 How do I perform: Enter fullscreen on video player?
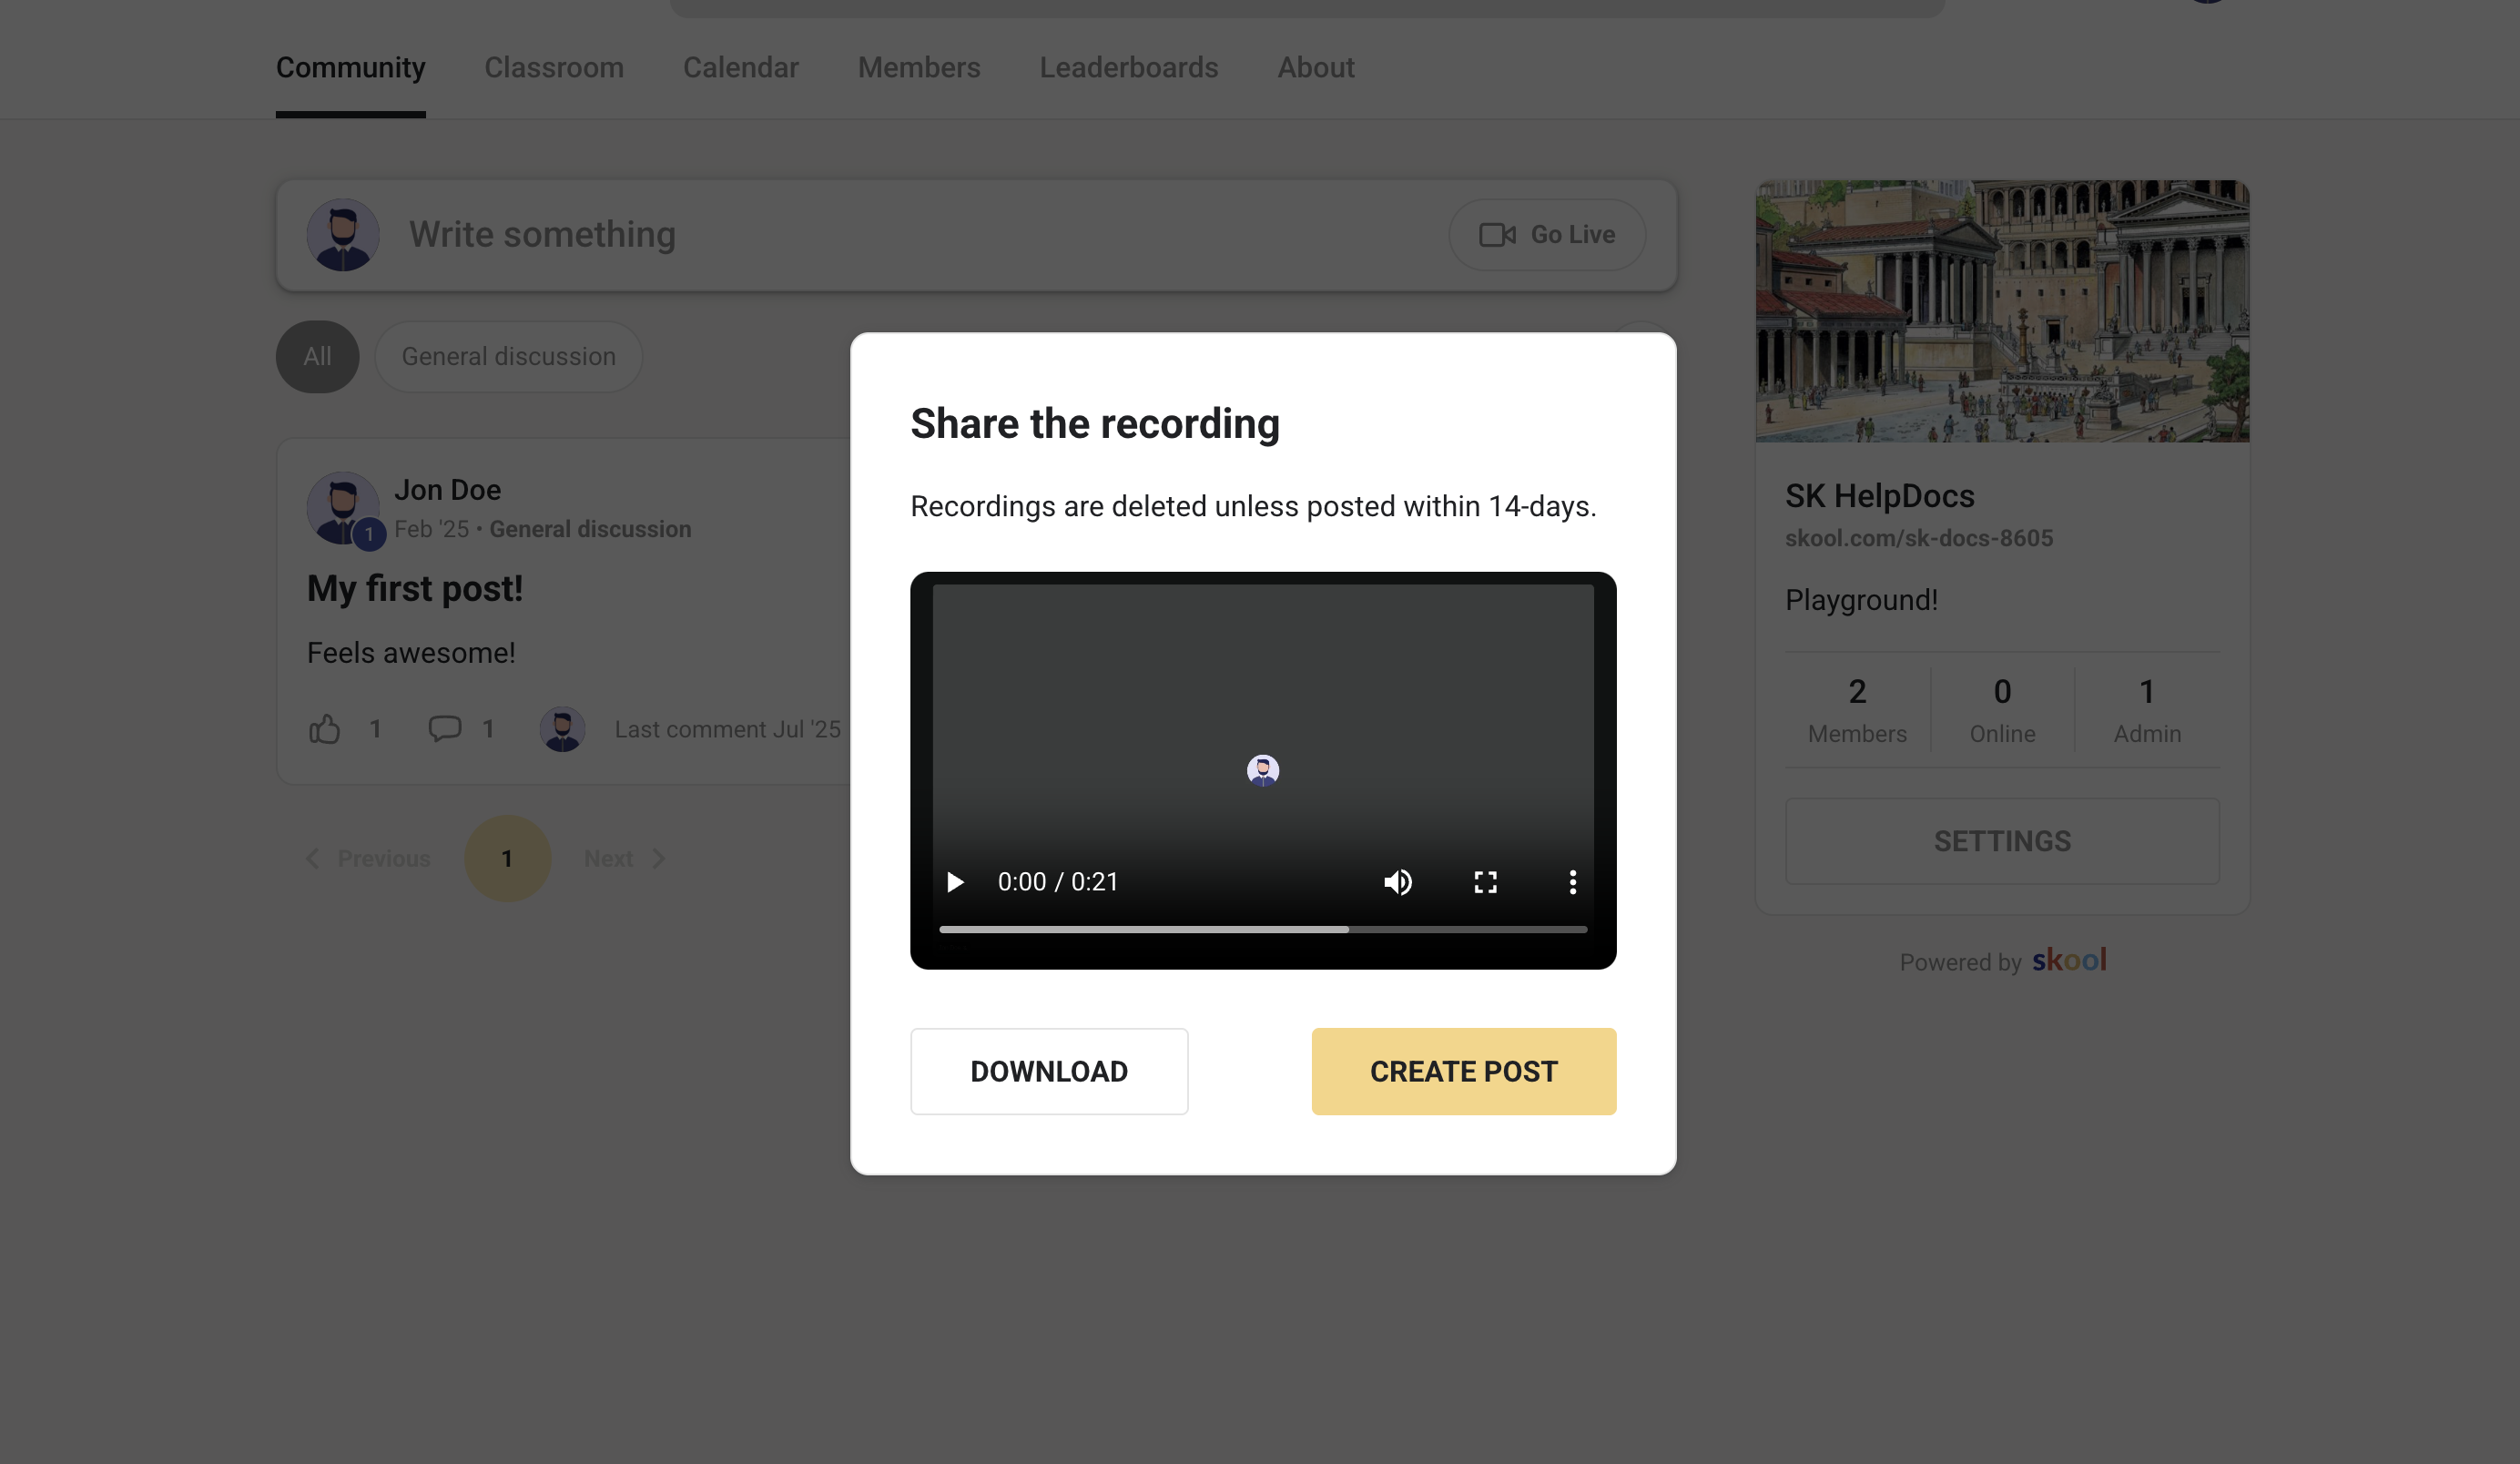point(1485,882)
